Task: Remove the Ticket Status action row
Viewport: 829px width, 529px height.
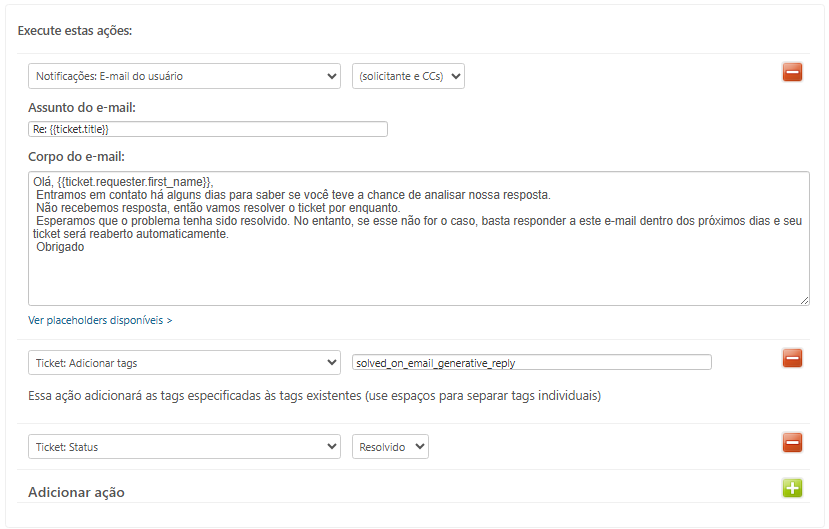Action: pos(792,442)
